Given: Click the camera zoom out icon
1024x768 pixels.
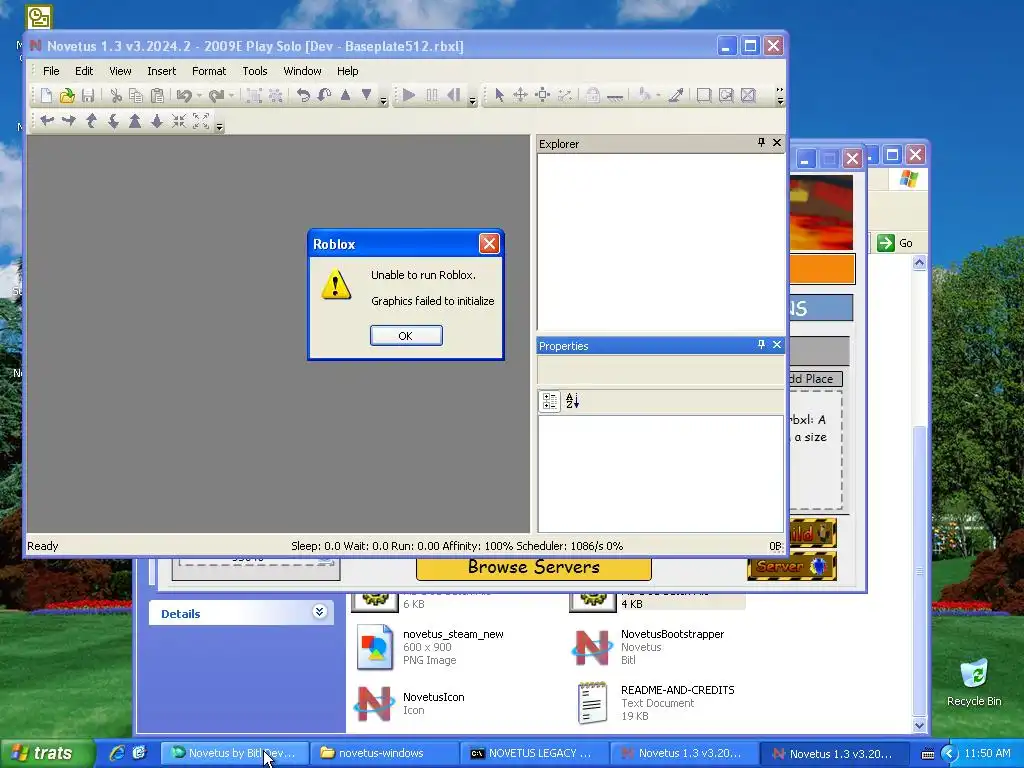Looking at the screenshot, I should pyautogui.click(x=157, y=121).
